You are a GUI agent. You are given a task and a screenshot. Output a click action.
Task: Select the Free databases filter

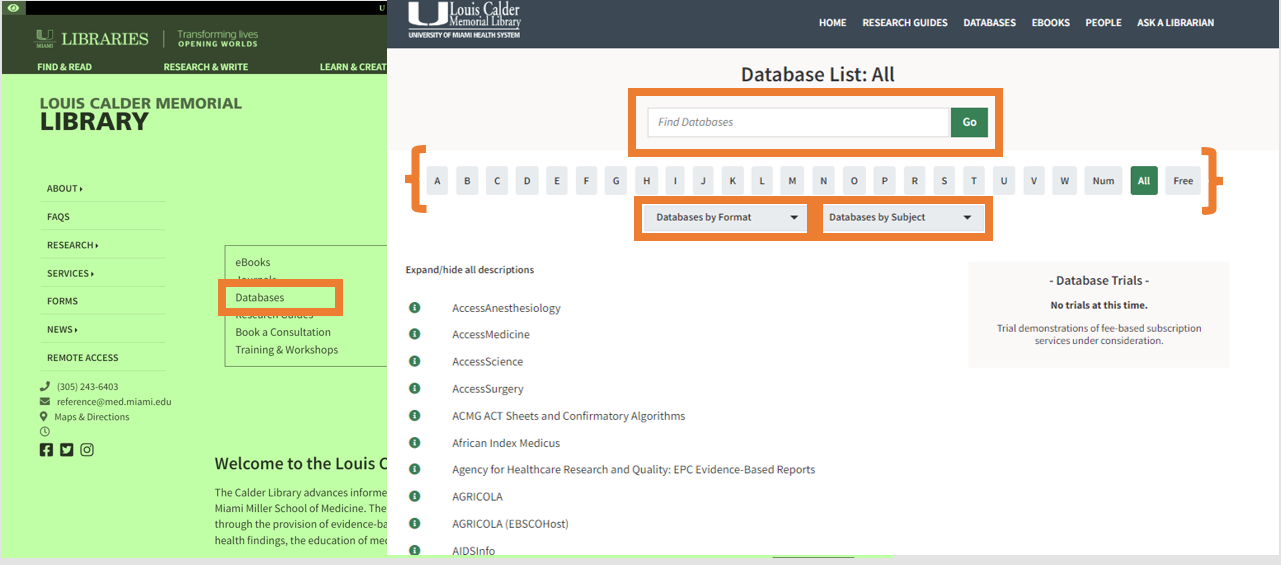1183,181
